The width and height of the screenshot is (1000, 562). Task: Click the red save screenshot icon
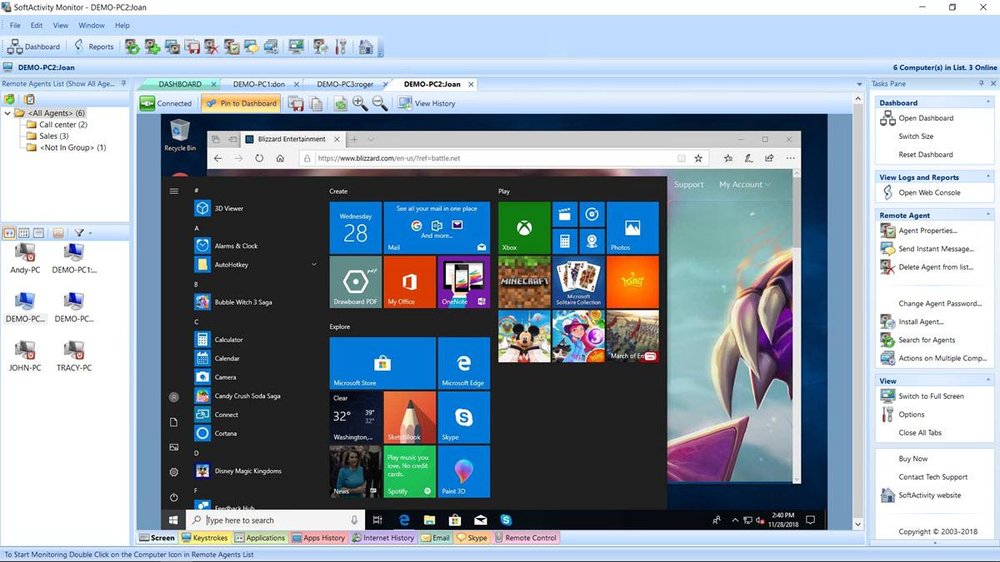click(x=296, y=103)
